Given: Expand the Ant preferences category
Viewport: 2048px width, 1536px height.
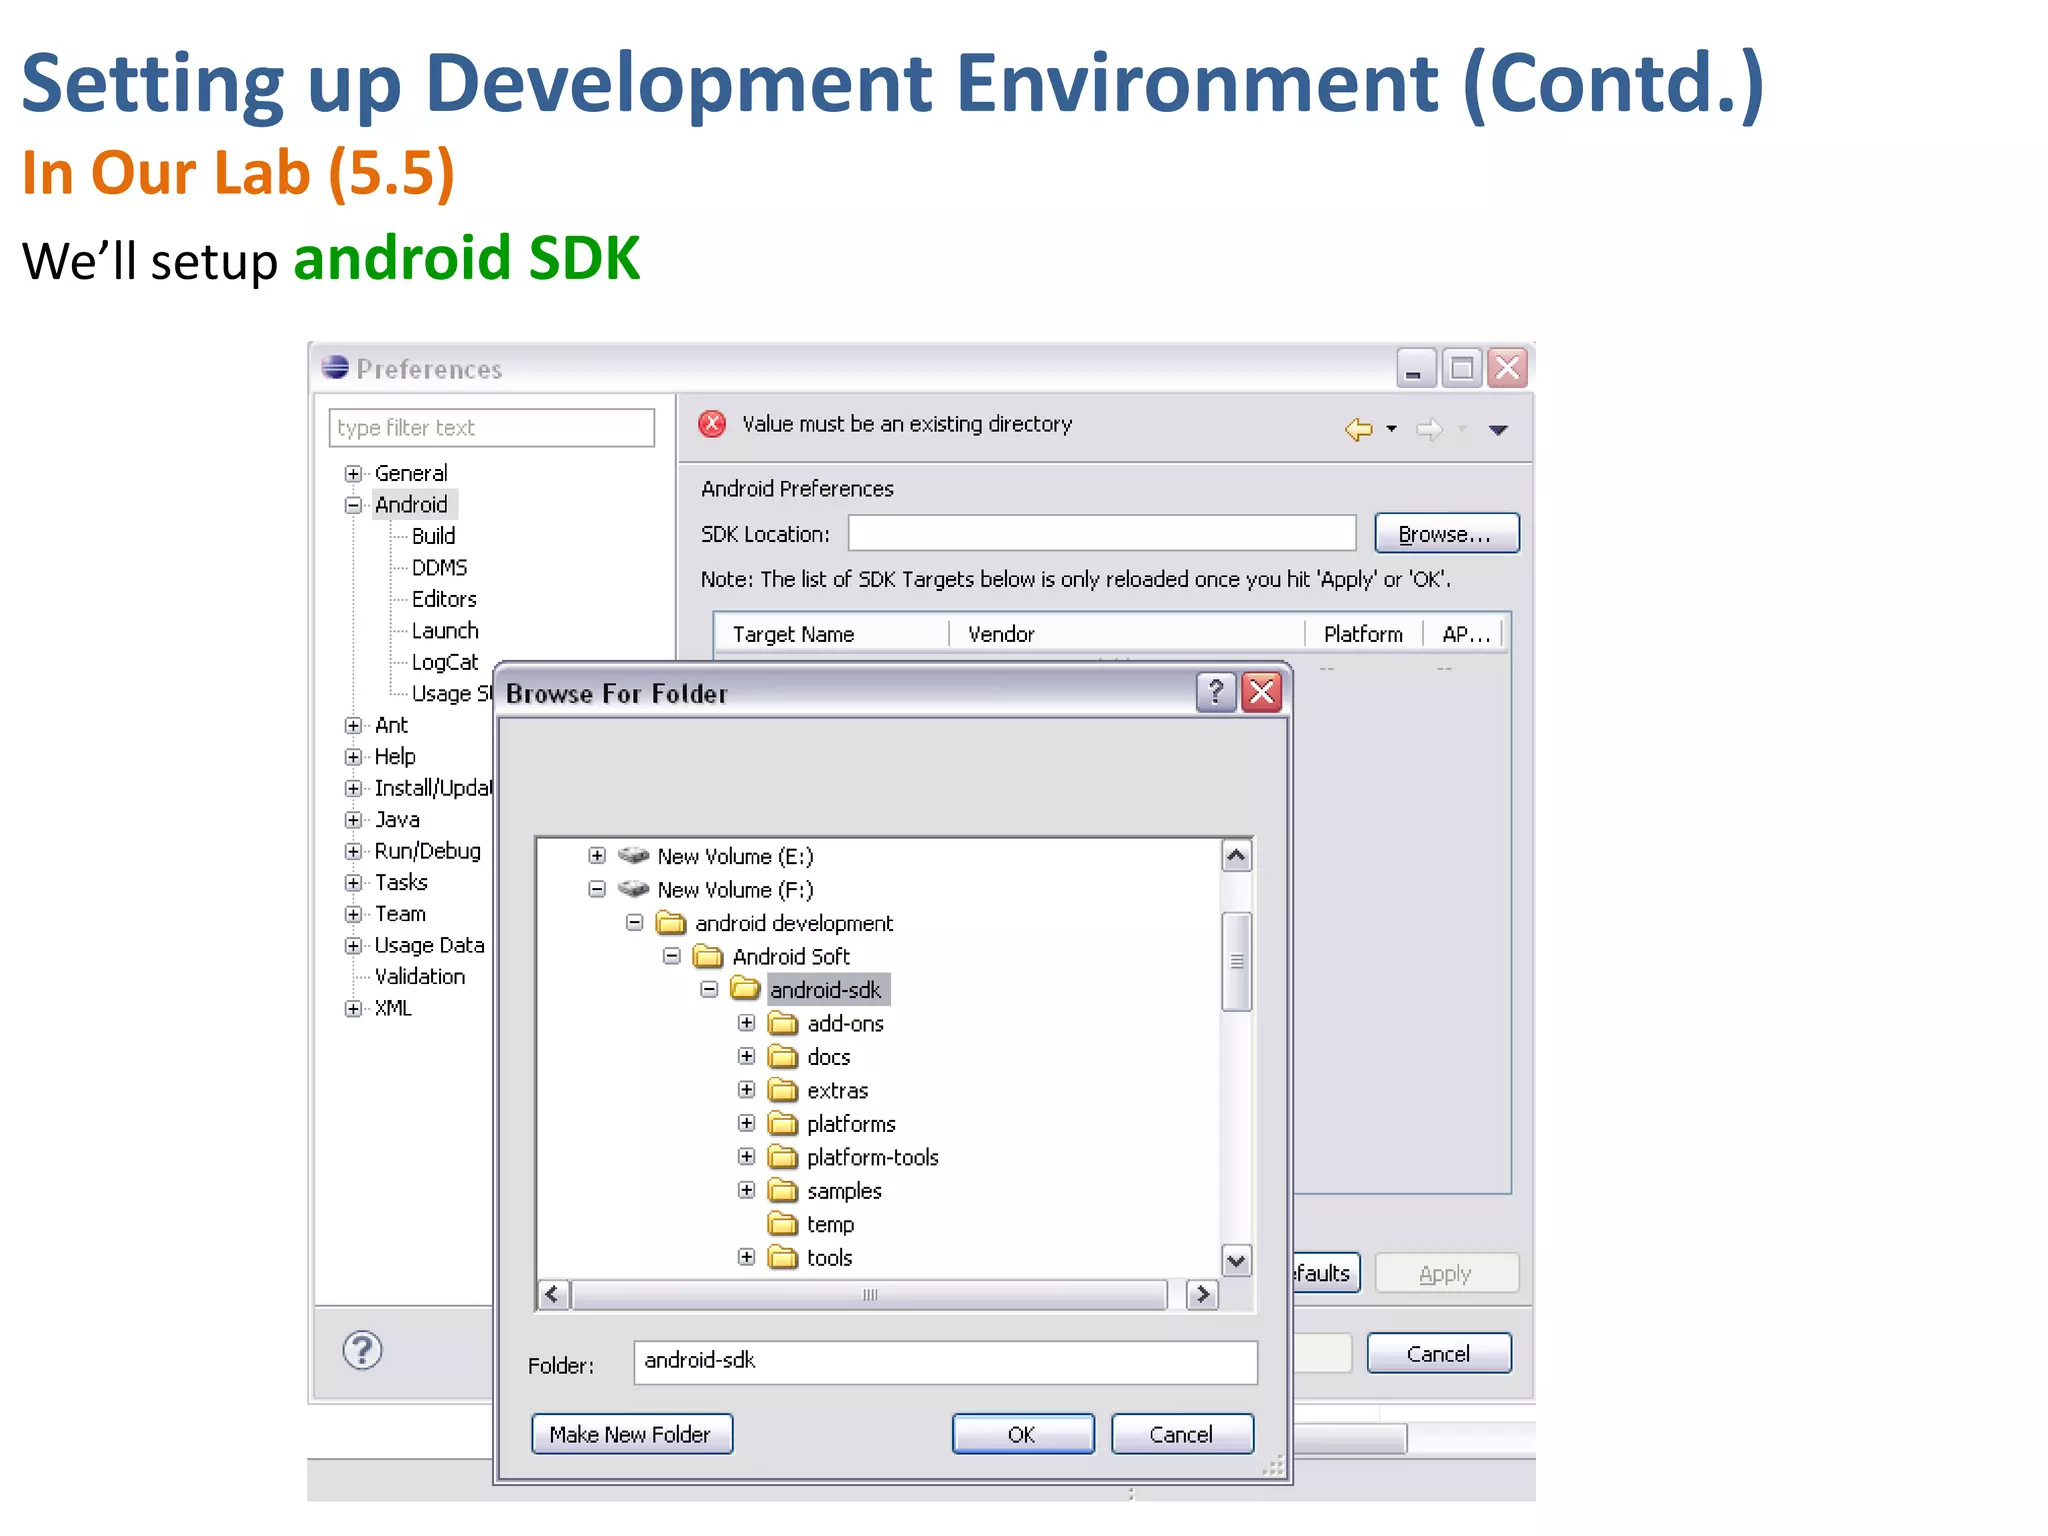Looking at the screenshot, I should pos(353,725).
